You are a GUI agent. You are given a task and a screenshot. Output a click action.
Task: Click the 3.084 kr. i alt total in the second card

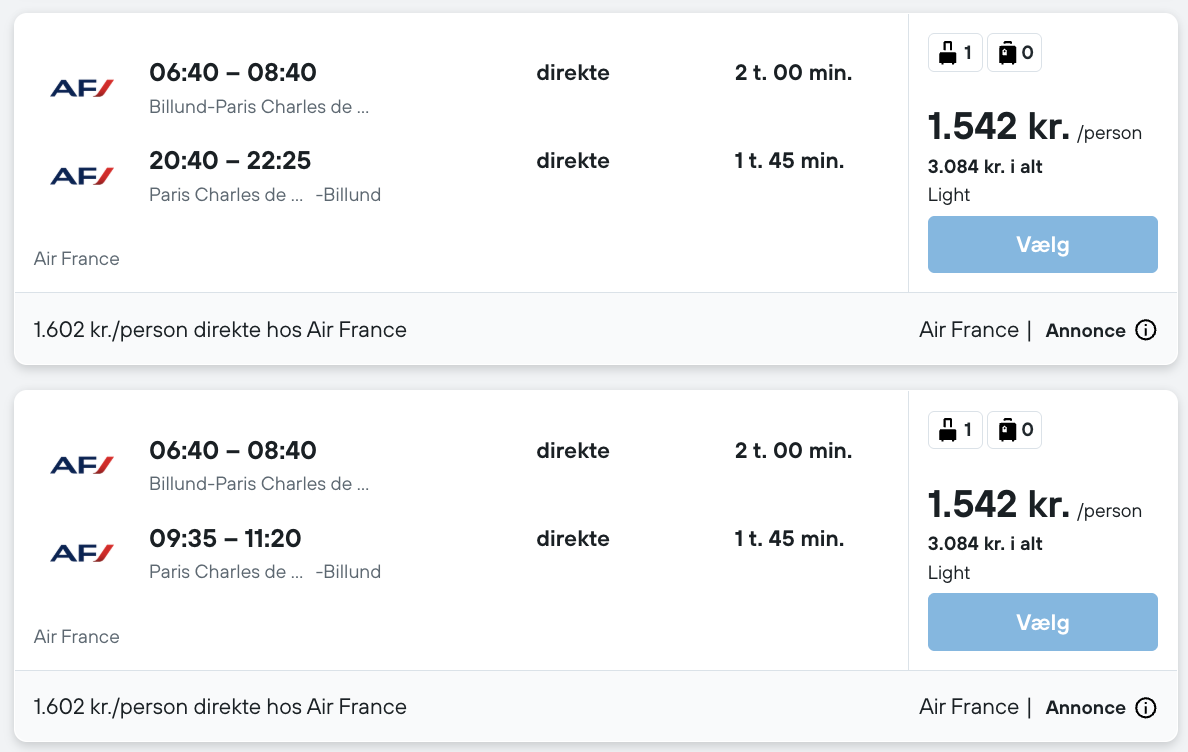[x=985, y=544]
